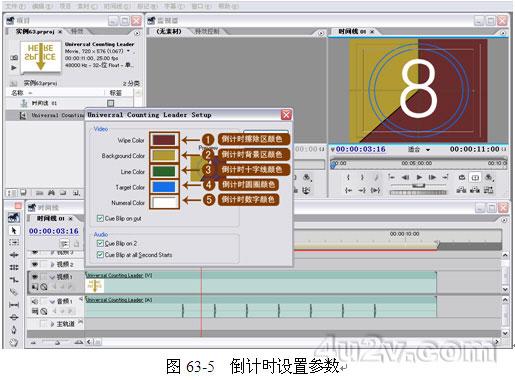Open timeline panel flyout menu arrow
This screenshot has height=380, width=515.
504,220
